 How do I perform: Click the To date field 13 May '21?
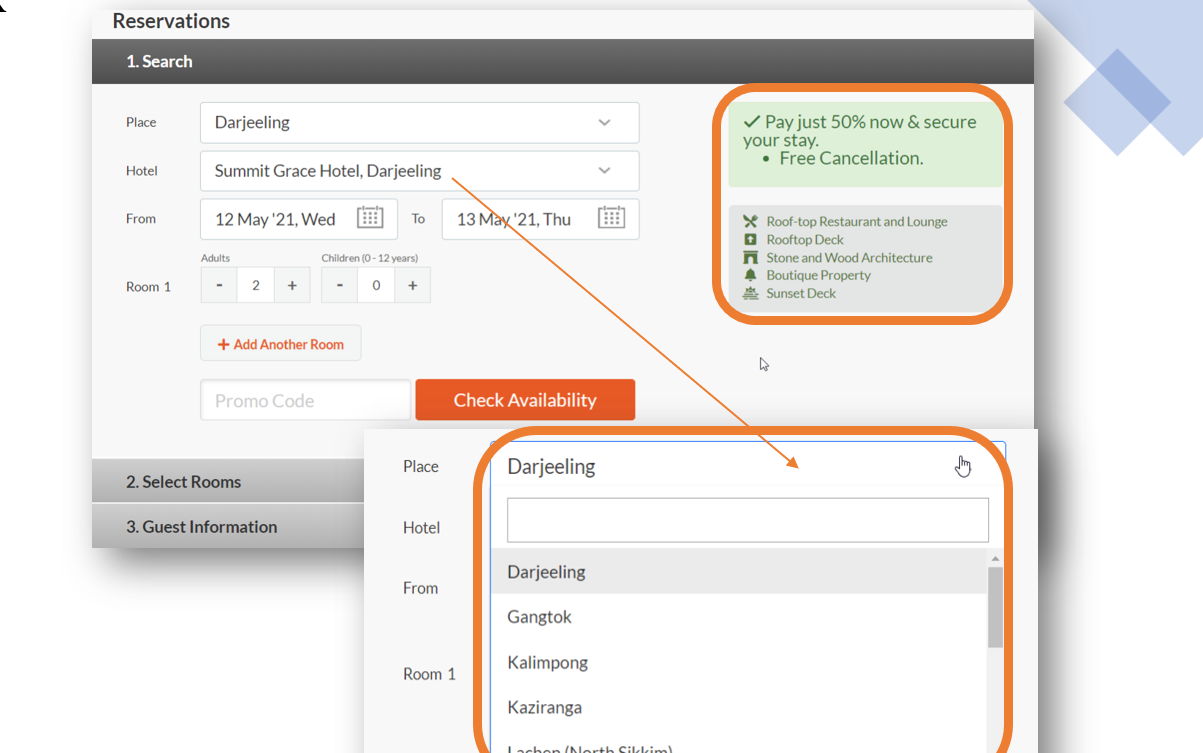540,219
